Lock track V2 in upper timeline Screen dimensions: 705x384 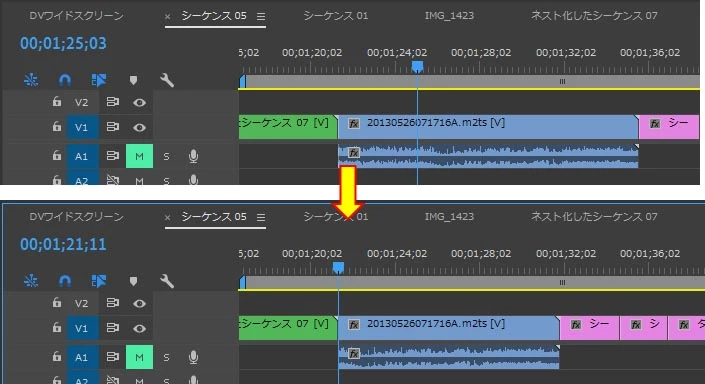pyautogui.click(x=57, y=102)
